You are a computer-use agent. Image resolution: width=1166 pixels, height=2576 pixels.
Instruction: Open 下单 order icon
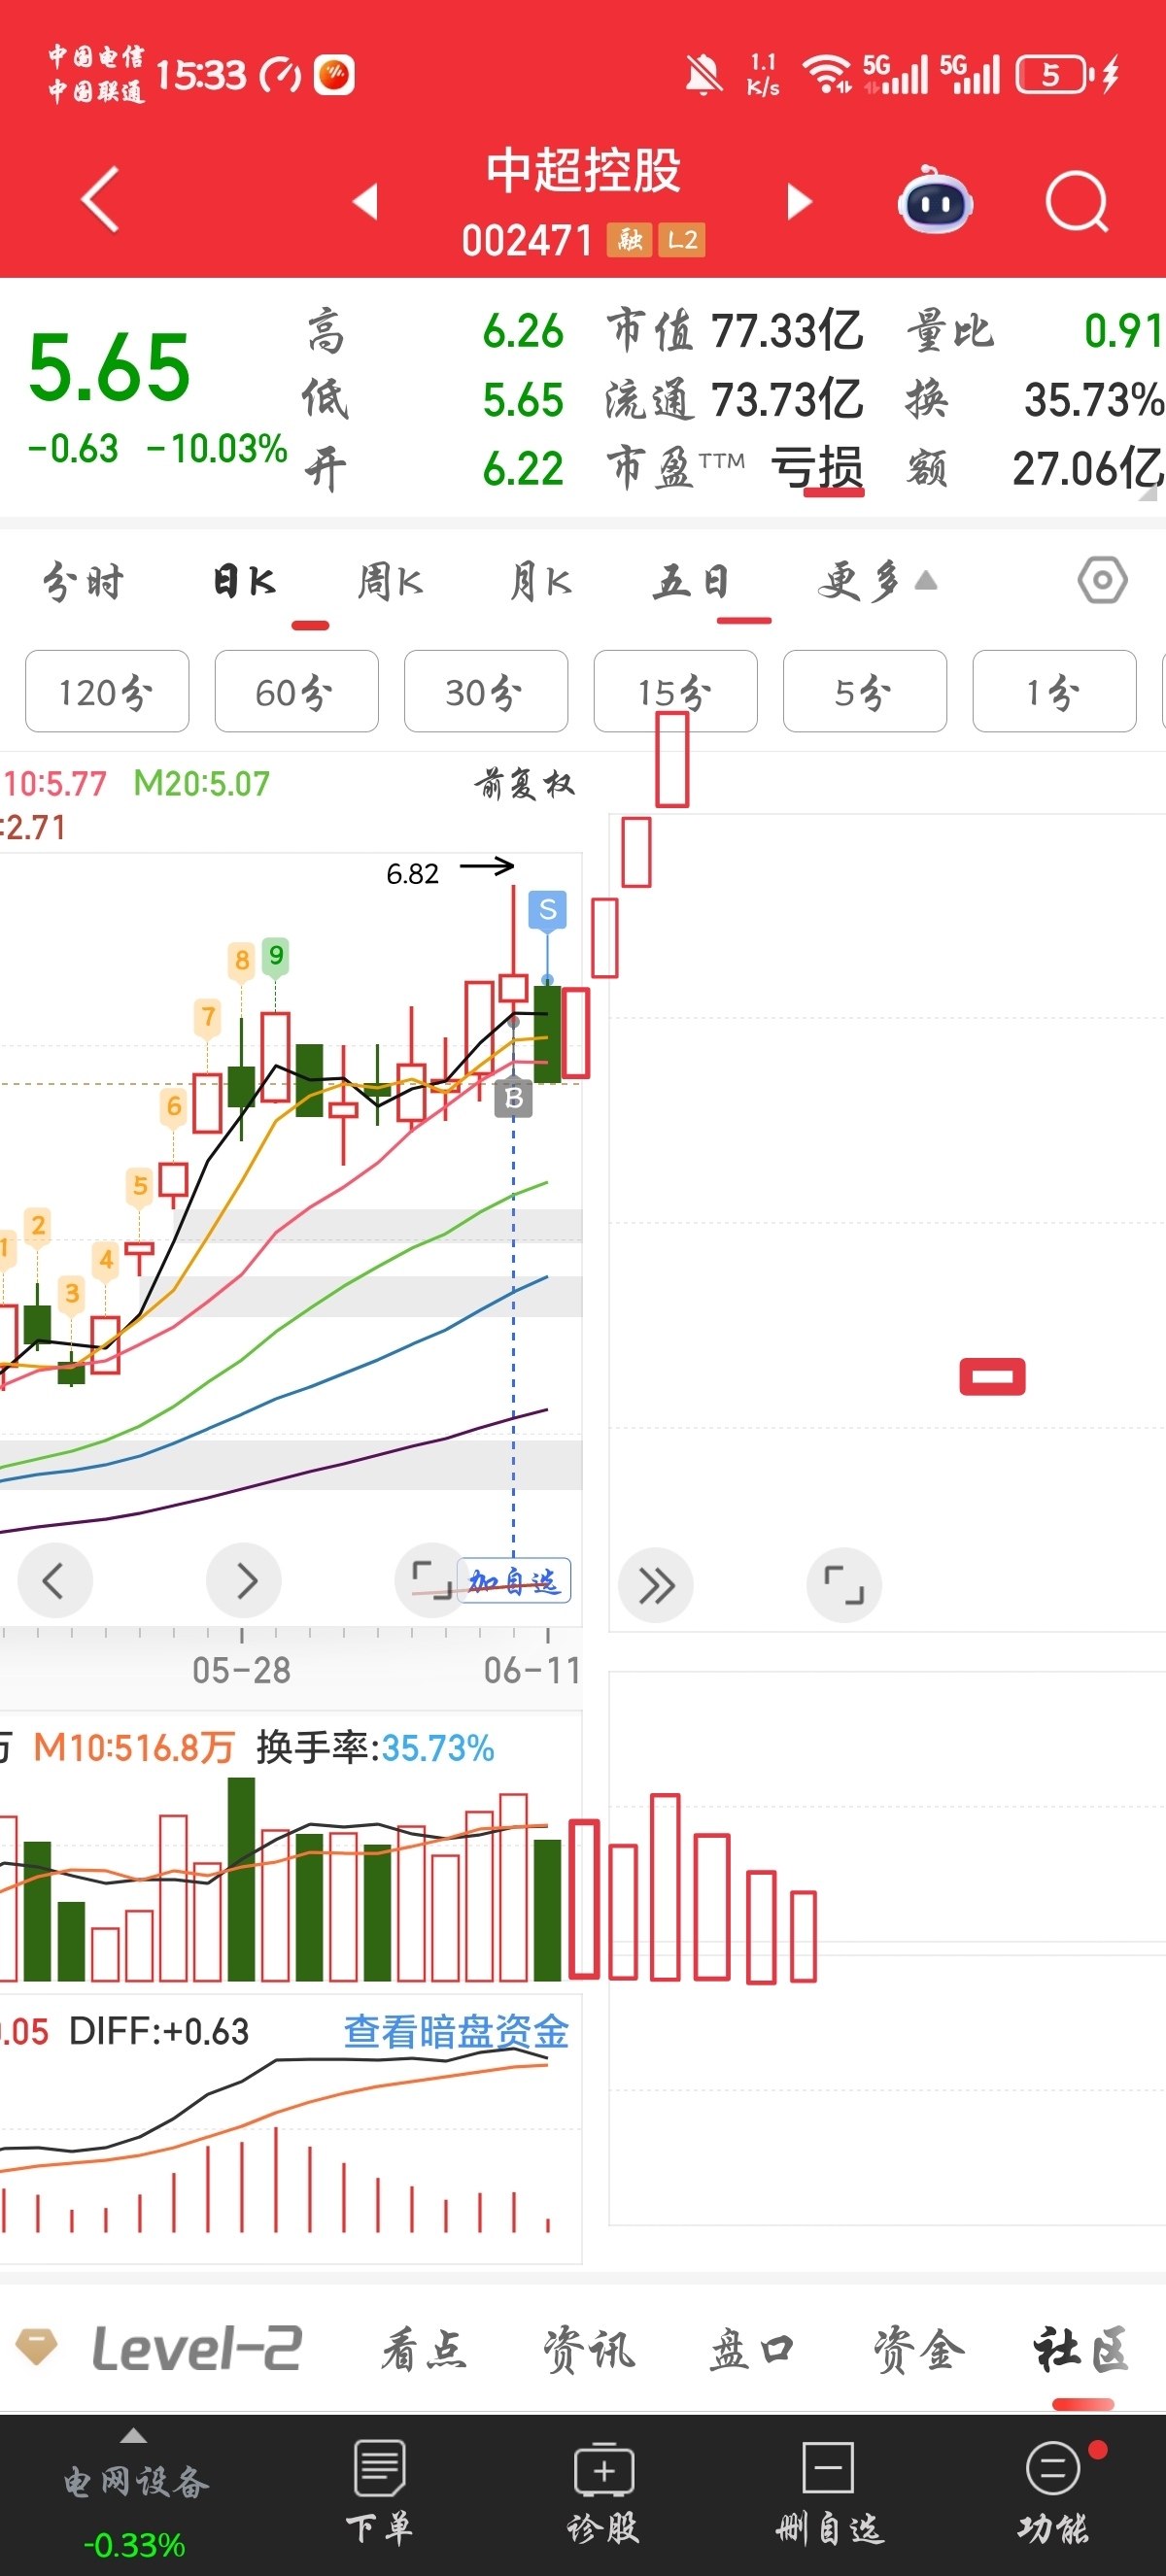379,2492
